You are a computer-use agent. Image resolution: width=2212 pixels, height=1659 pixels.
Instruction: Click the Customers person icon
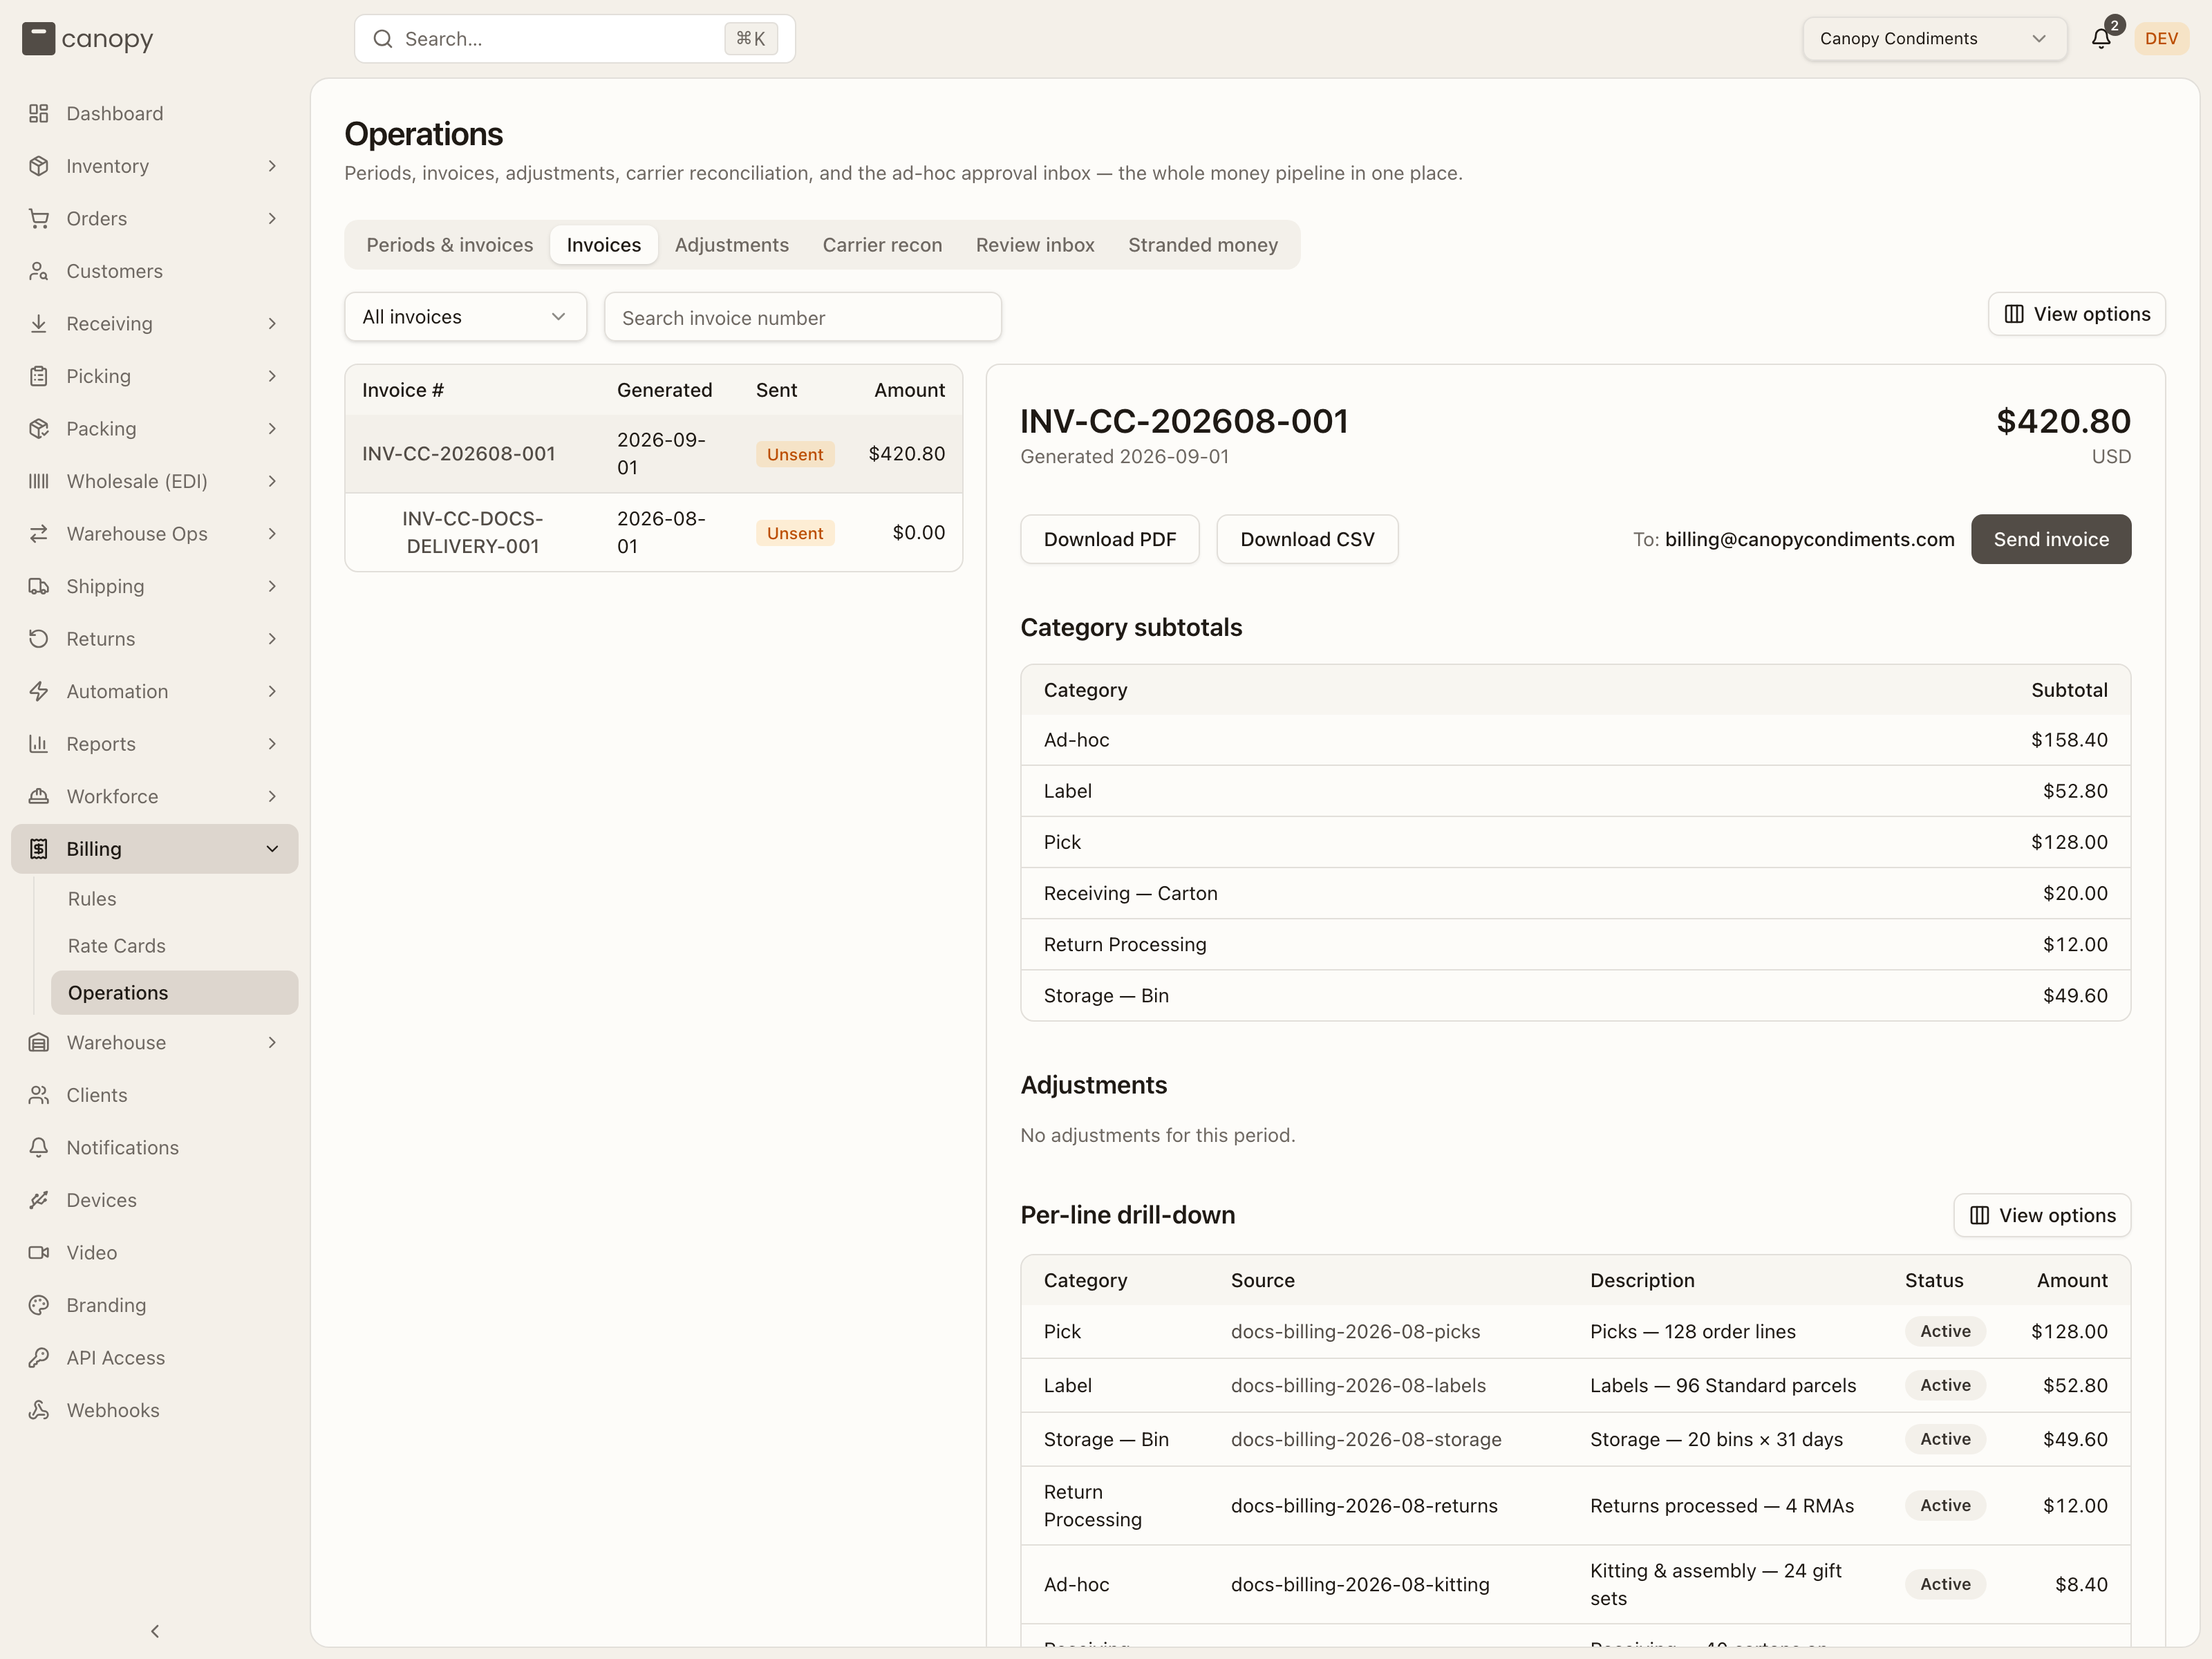tap(39, 271)
